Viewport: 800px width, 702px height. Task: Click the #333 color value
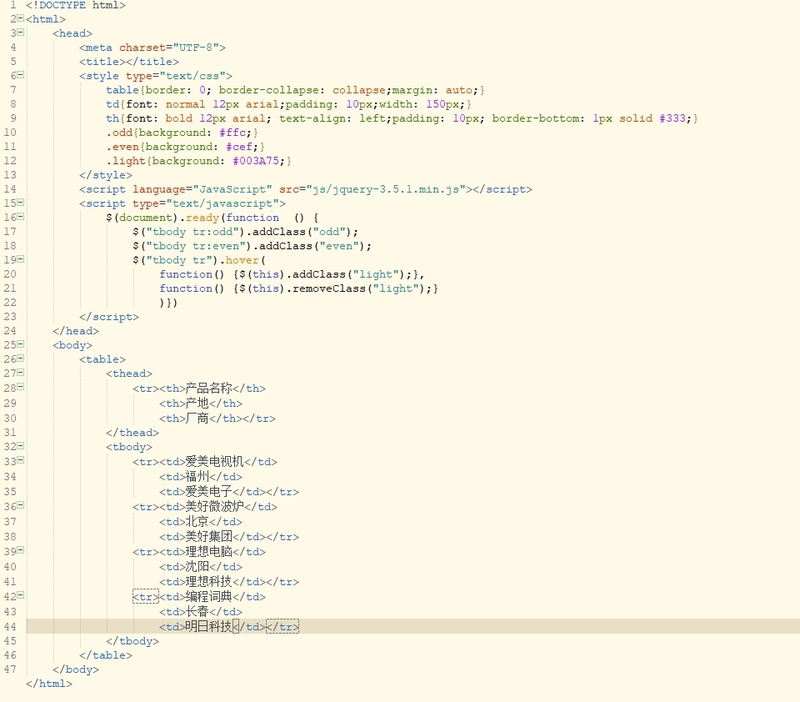(x=672, y=118)
